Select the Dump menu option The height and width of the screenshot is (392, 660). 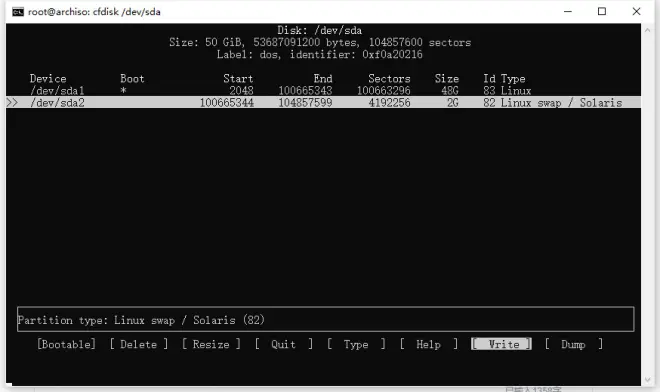click(573, 344)
